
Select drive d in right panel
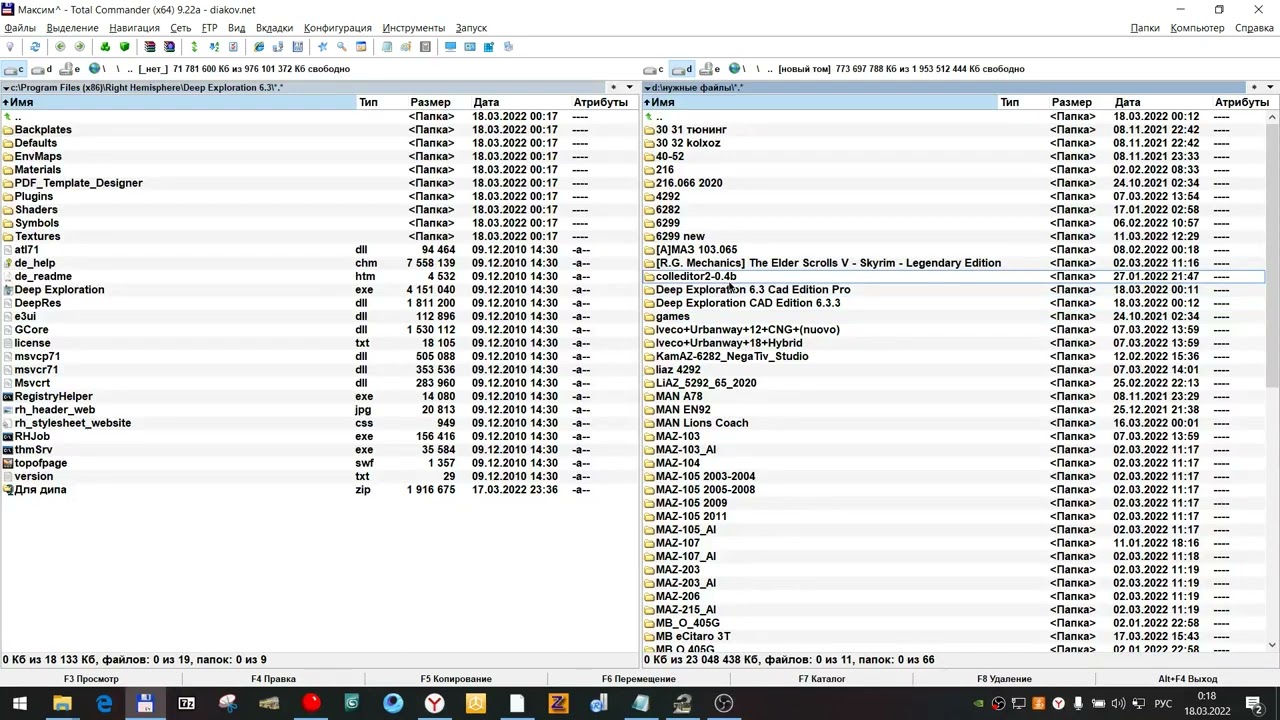pos(682,69)
